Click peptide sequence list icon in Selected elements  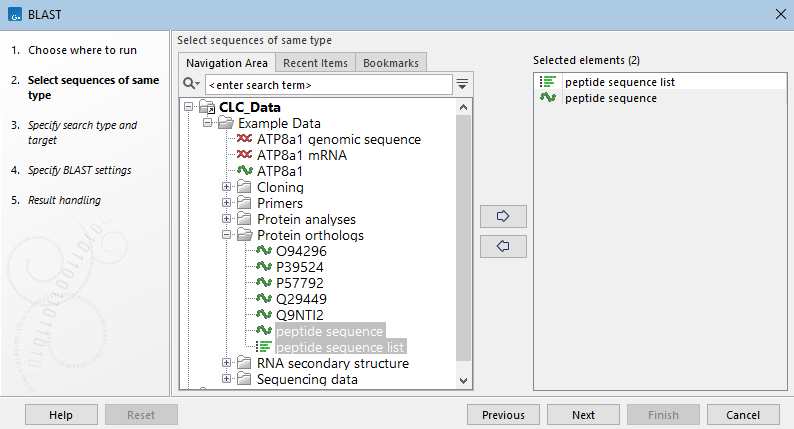click(x=547, y=82)
